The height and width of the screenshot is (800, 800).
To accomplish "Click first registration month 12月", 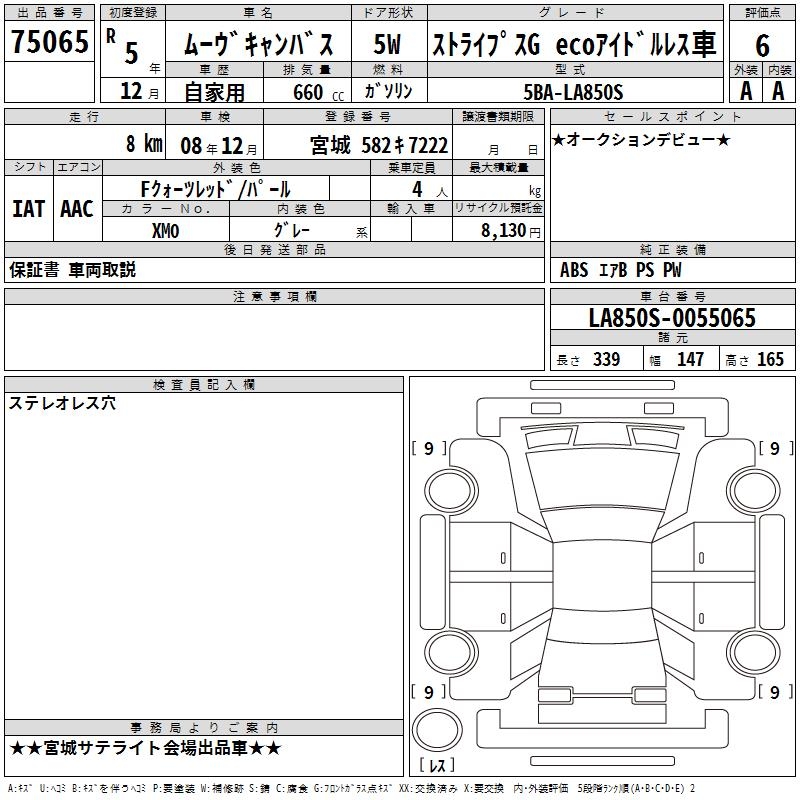I will (x=140, y=91).
